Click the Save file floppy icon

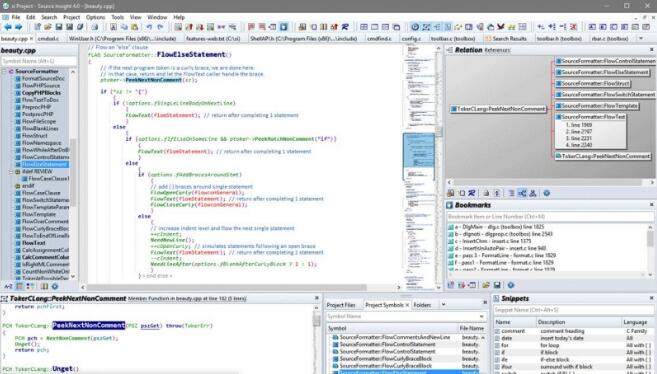(x=59, y=27)
